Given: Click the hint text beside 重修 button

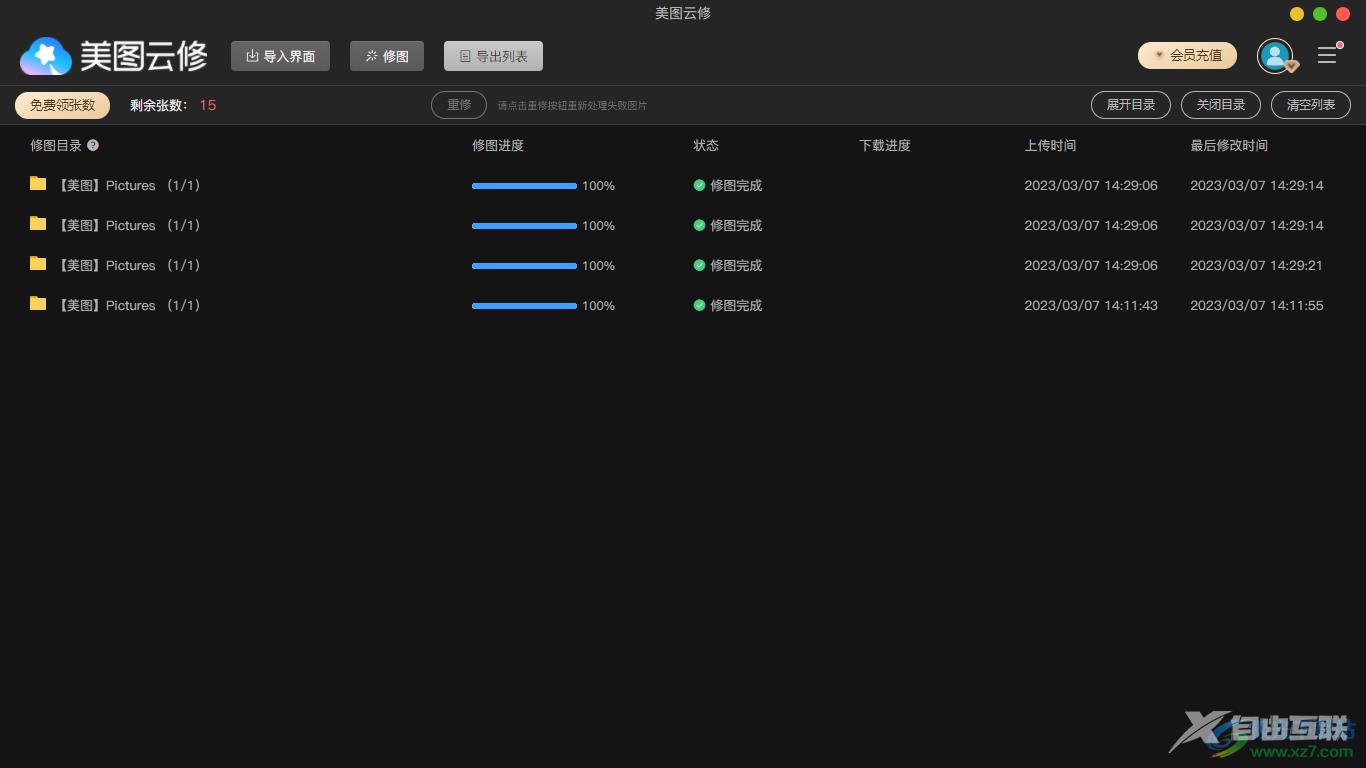Looking at the screenshot, I should [x=572, y=105].
